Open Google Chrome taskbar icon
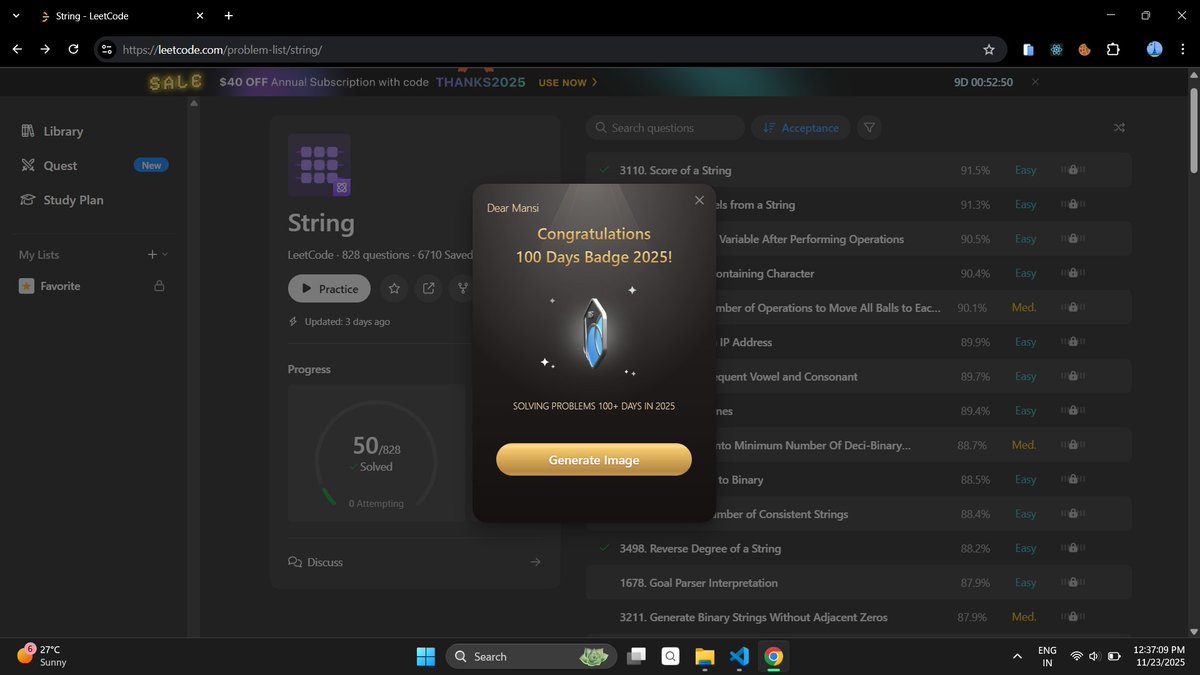 [x=773, y=656]
